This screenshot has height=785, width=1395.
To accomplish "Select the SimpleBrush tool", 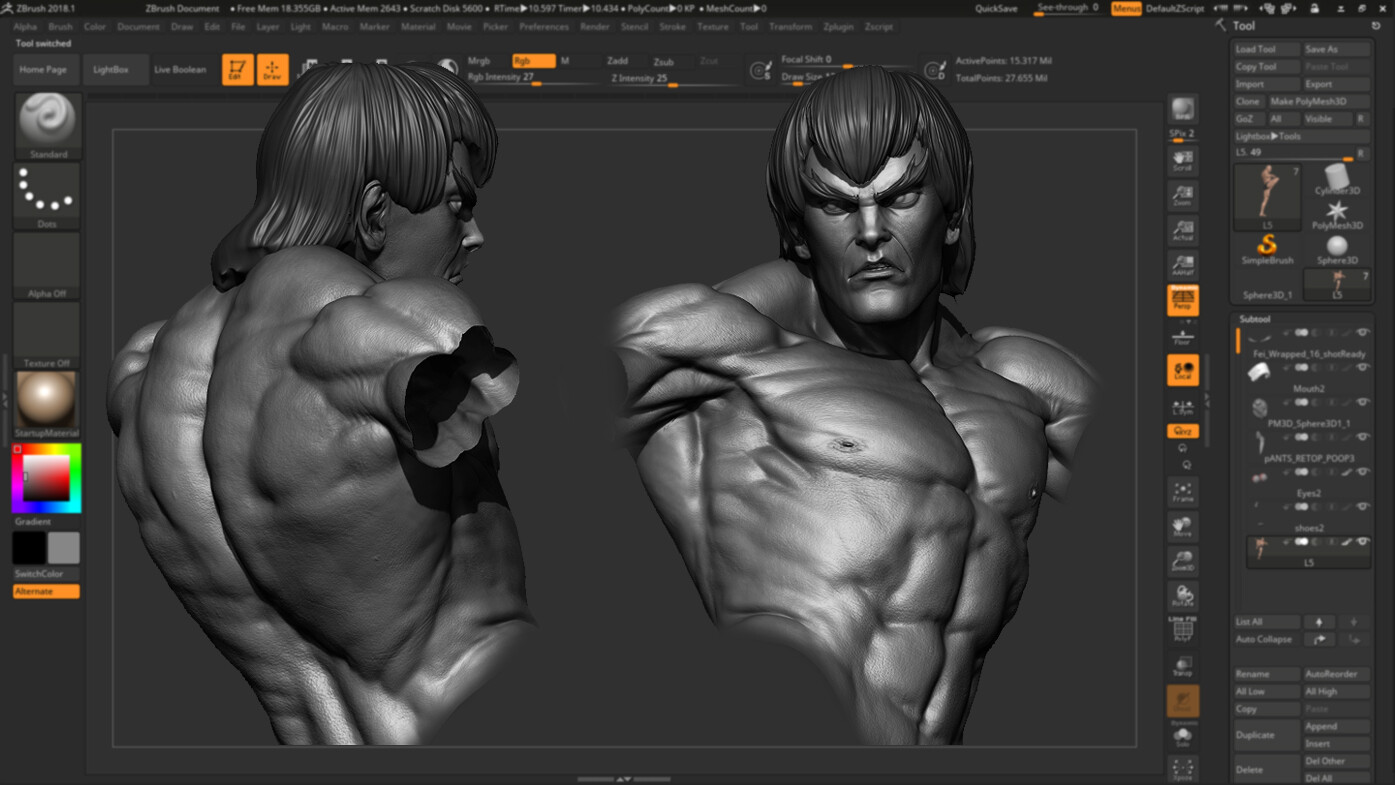I will click(1267, 250).
